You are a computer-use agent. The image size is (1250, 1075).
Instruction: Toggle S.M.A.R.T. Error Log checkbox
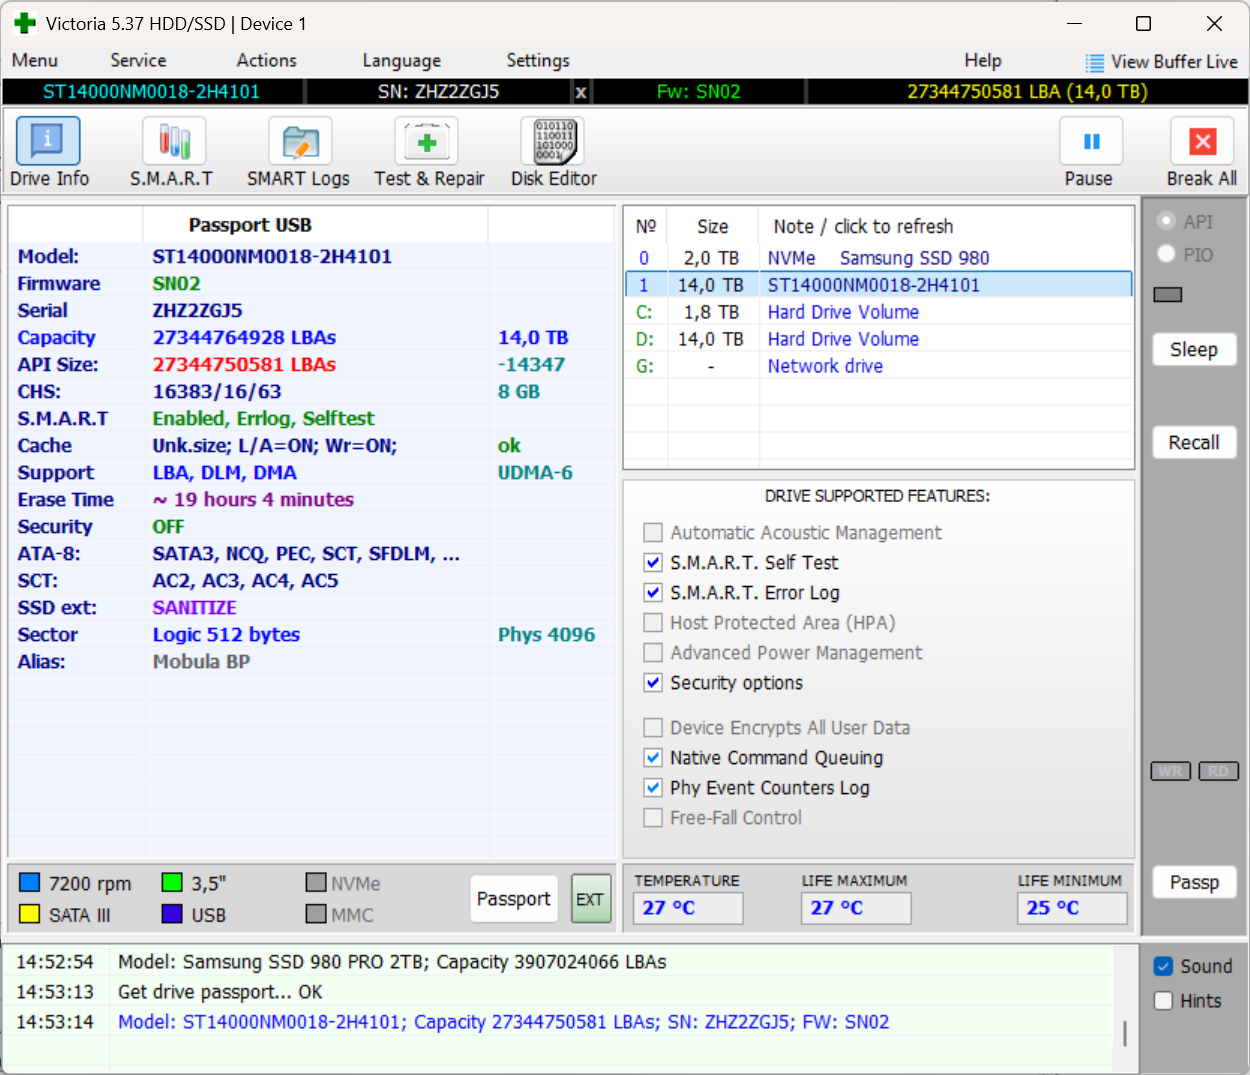coord(653,592)
